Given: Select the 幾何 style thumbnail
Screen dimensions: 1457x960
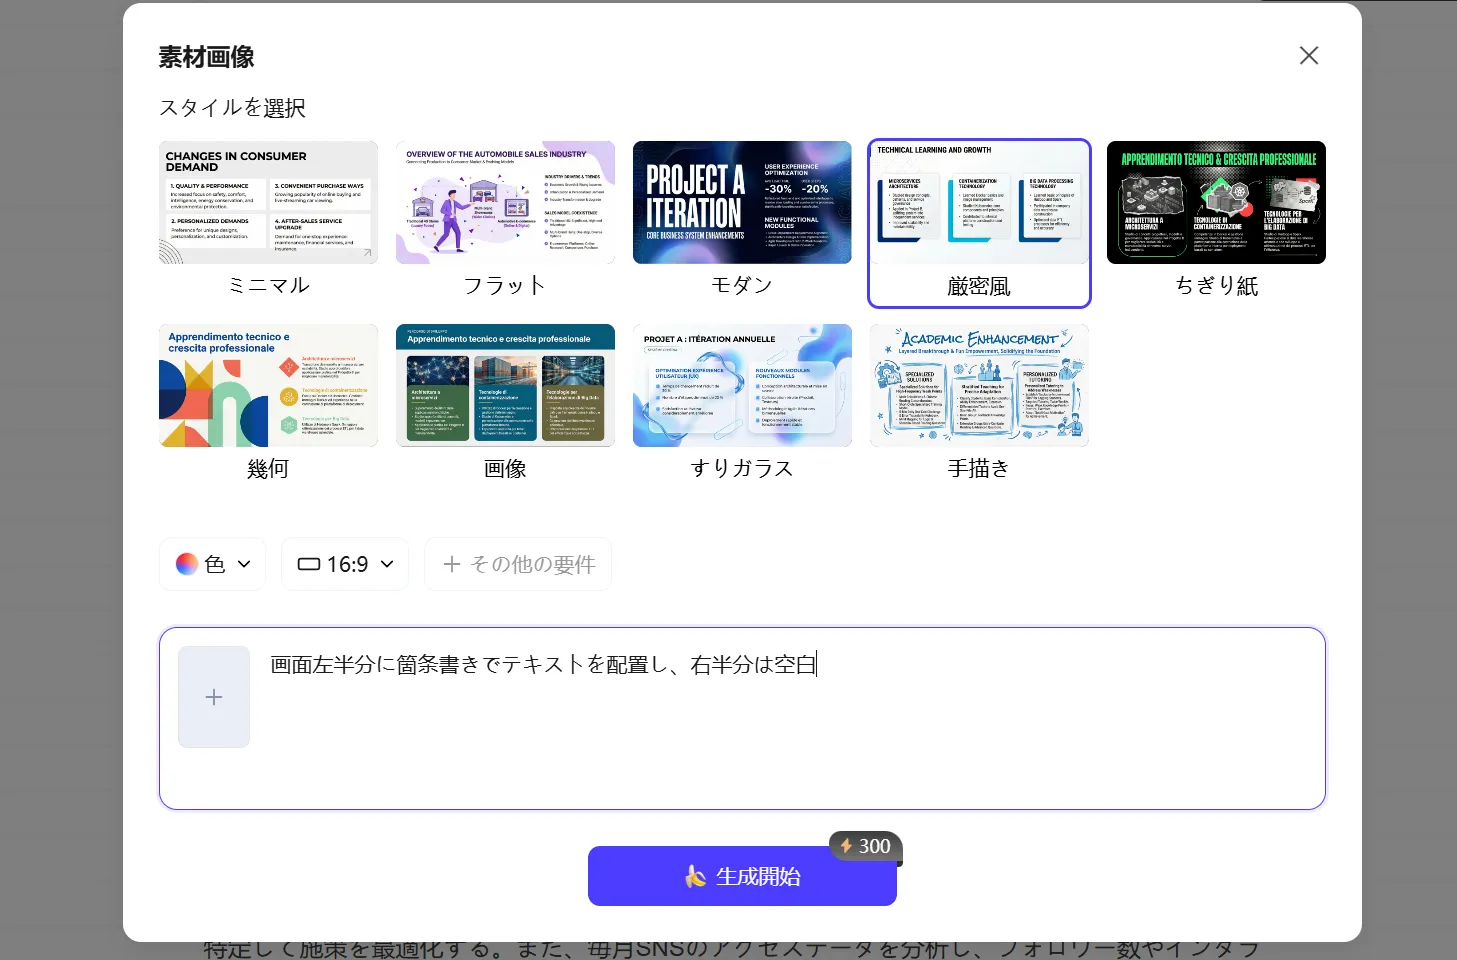Looking at the screenshot, I should pyautogui.click(x=268, y=386).
